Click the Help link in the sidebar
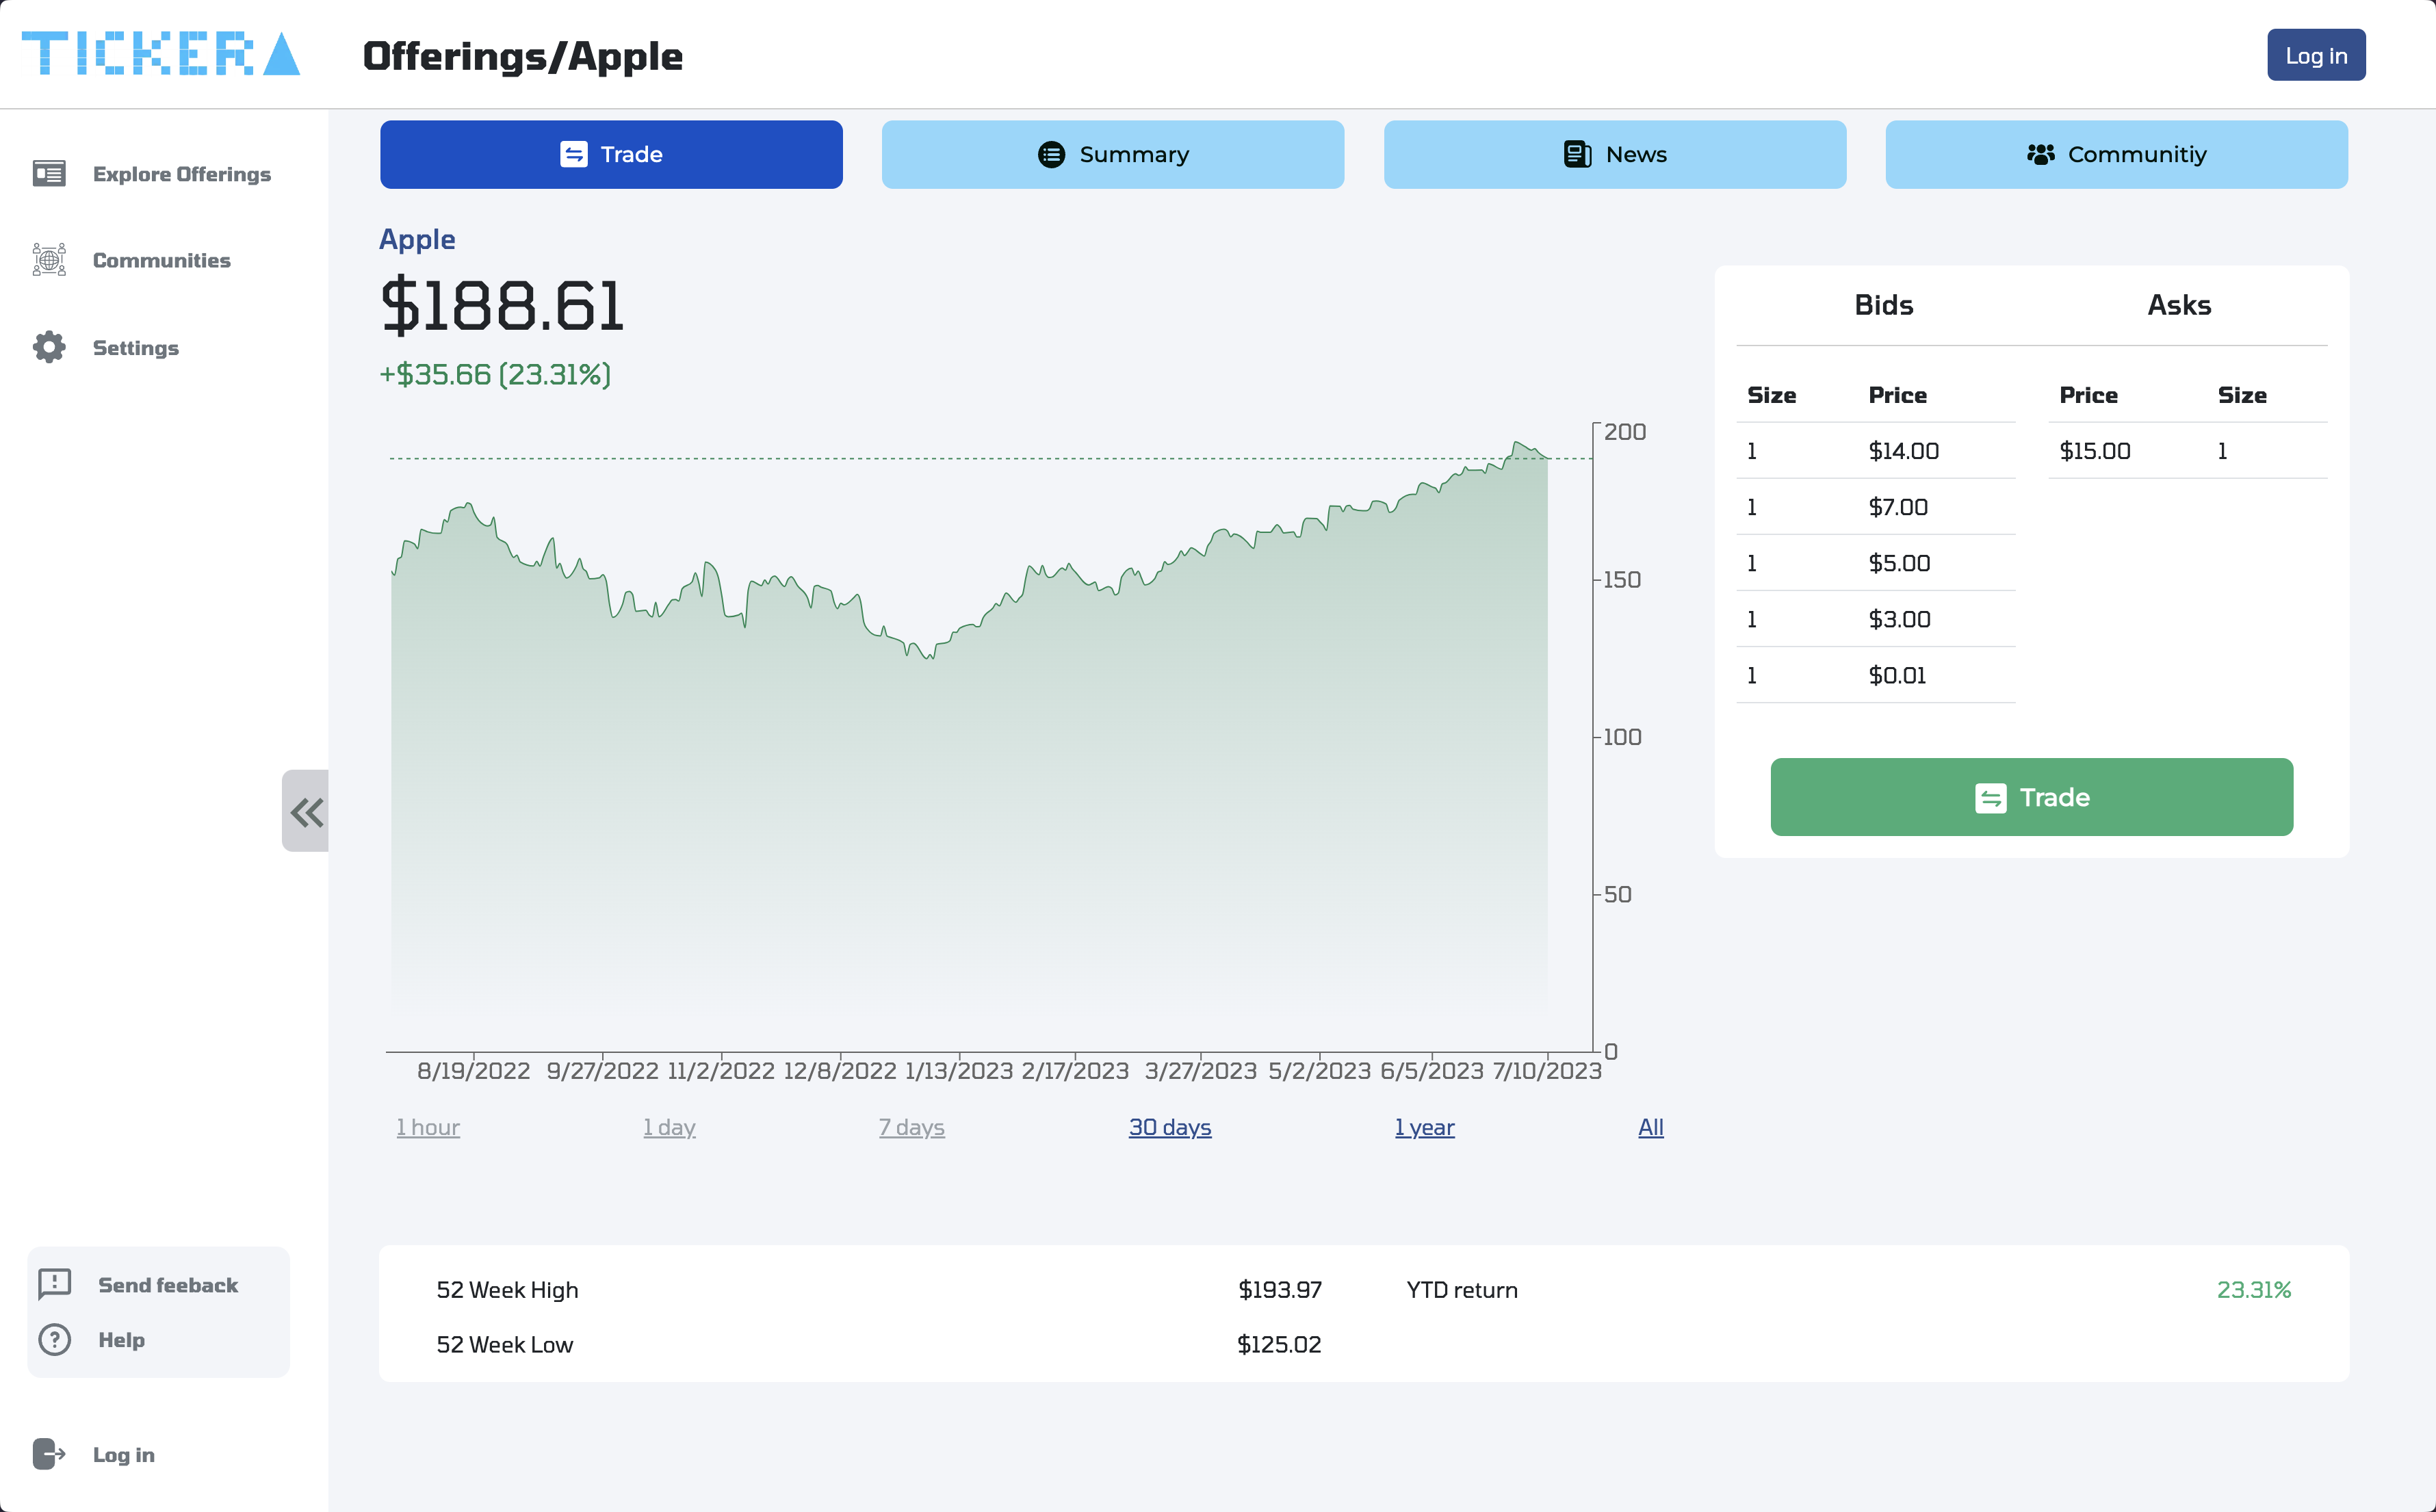This screenshot has height=1512, width=2436. [121, 1340]
